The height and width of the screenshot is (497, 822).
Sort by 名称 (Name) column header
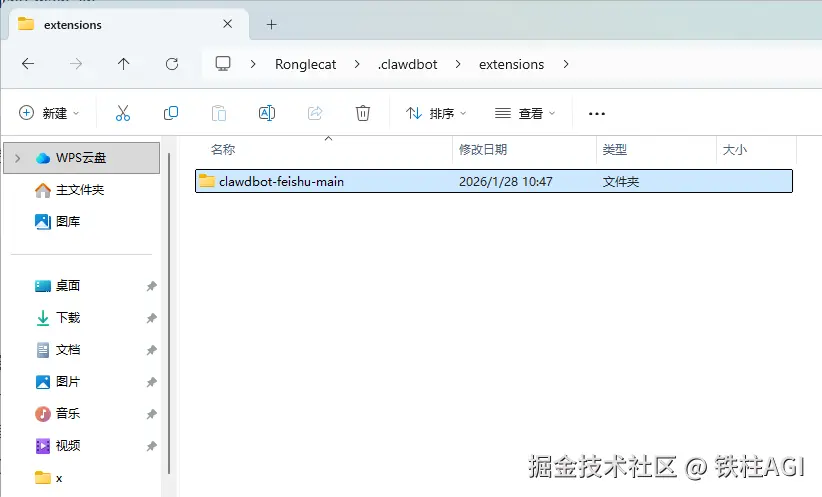[x=223, y=150]
